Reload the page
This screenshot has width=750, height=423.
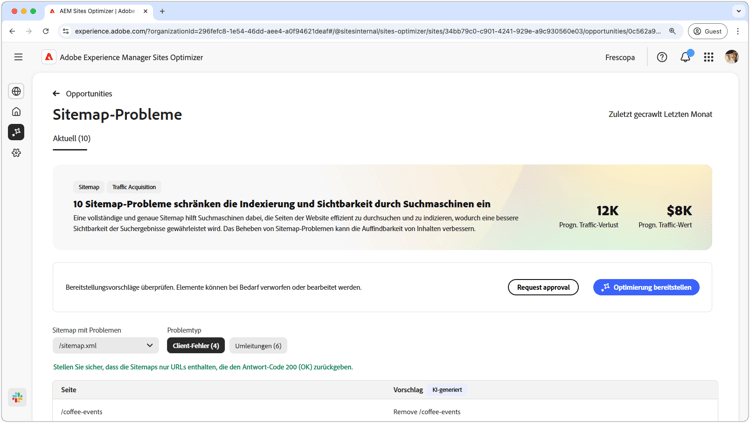pyautogui.click(x=45, y=31)
